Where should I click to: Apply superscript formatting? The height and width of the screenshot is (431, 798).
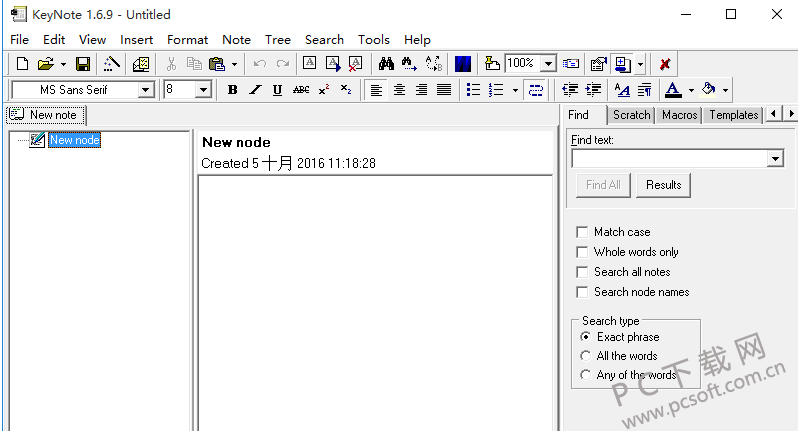324,90
